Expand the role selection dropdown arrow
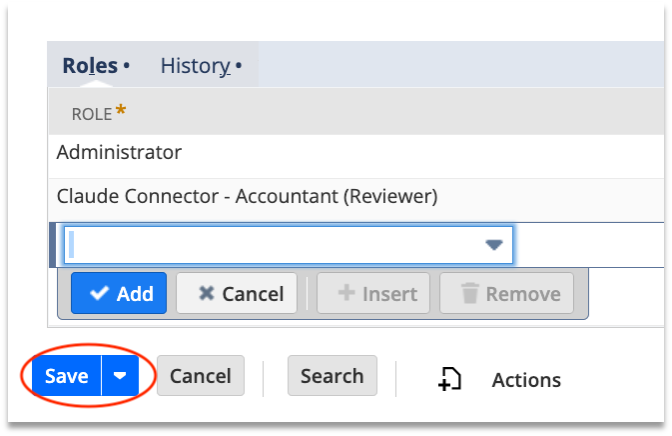Viewport: 672px width, 436px height. 494,245
